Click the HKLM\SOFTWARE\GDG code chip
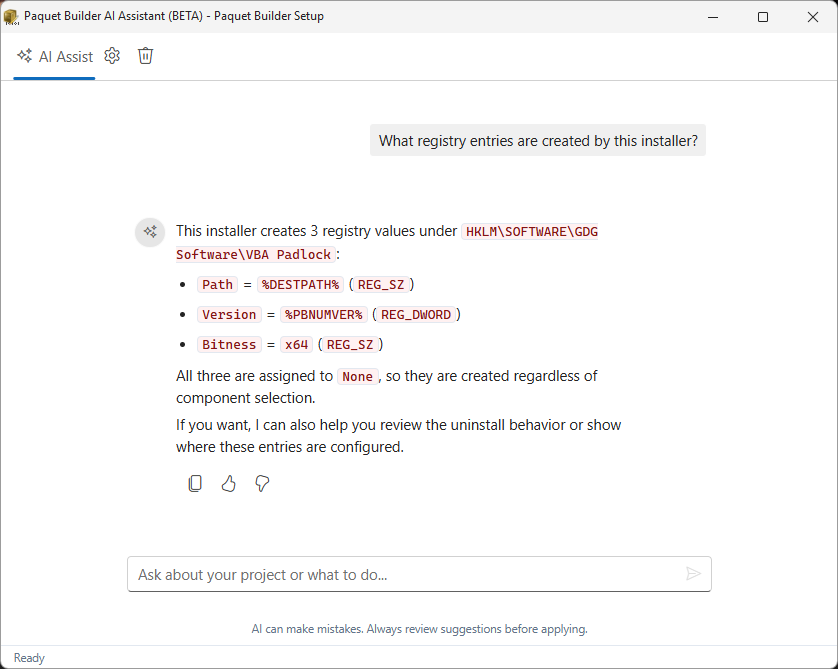The width and height of the screenshot is (838, 669). (x=530, y=231)
